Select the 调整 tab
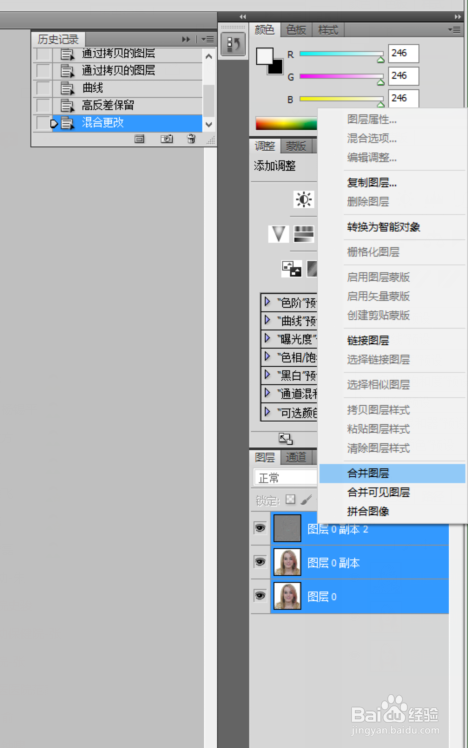 tap(265, 146)
